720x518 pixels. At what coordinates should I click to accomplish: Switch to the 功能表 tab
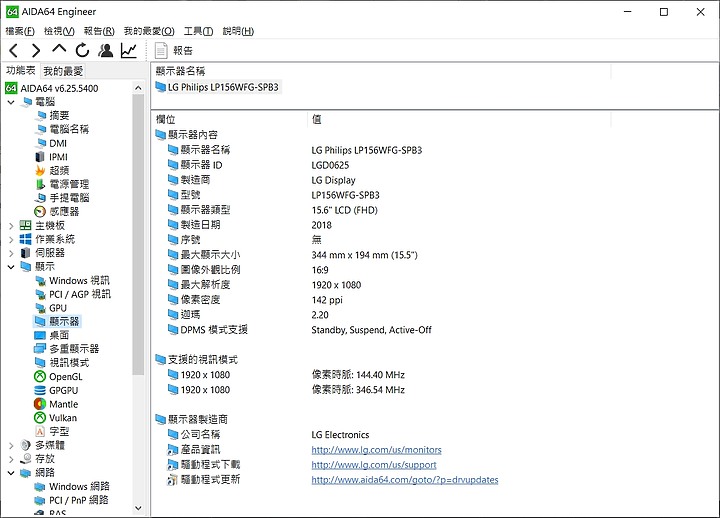[x=21, y=70]
